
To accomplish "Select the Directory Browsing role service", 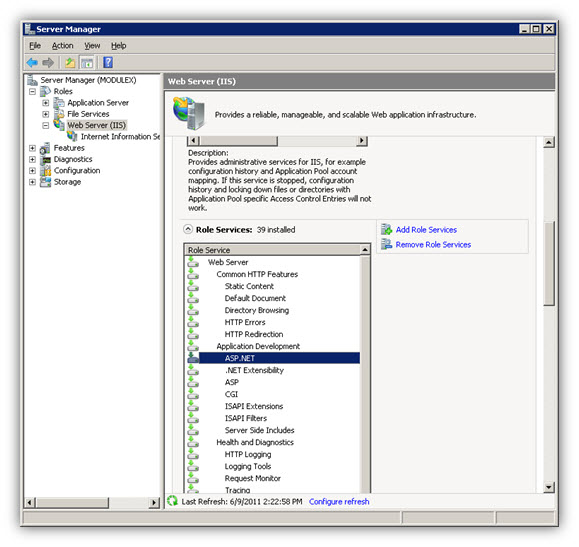I will tap(257, 310).
